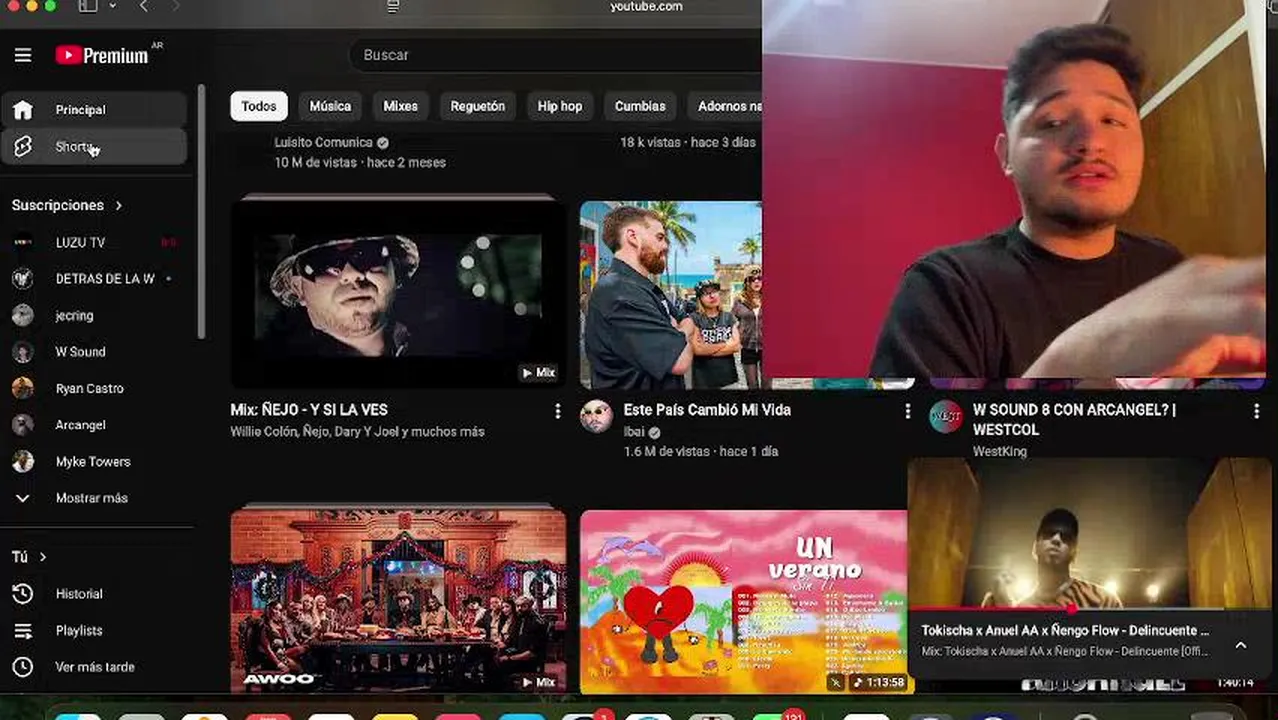The height and width of the screenshot is (720, 1278).
Task: Open the Shorts section in sidebar
Action: coord(94,147)
